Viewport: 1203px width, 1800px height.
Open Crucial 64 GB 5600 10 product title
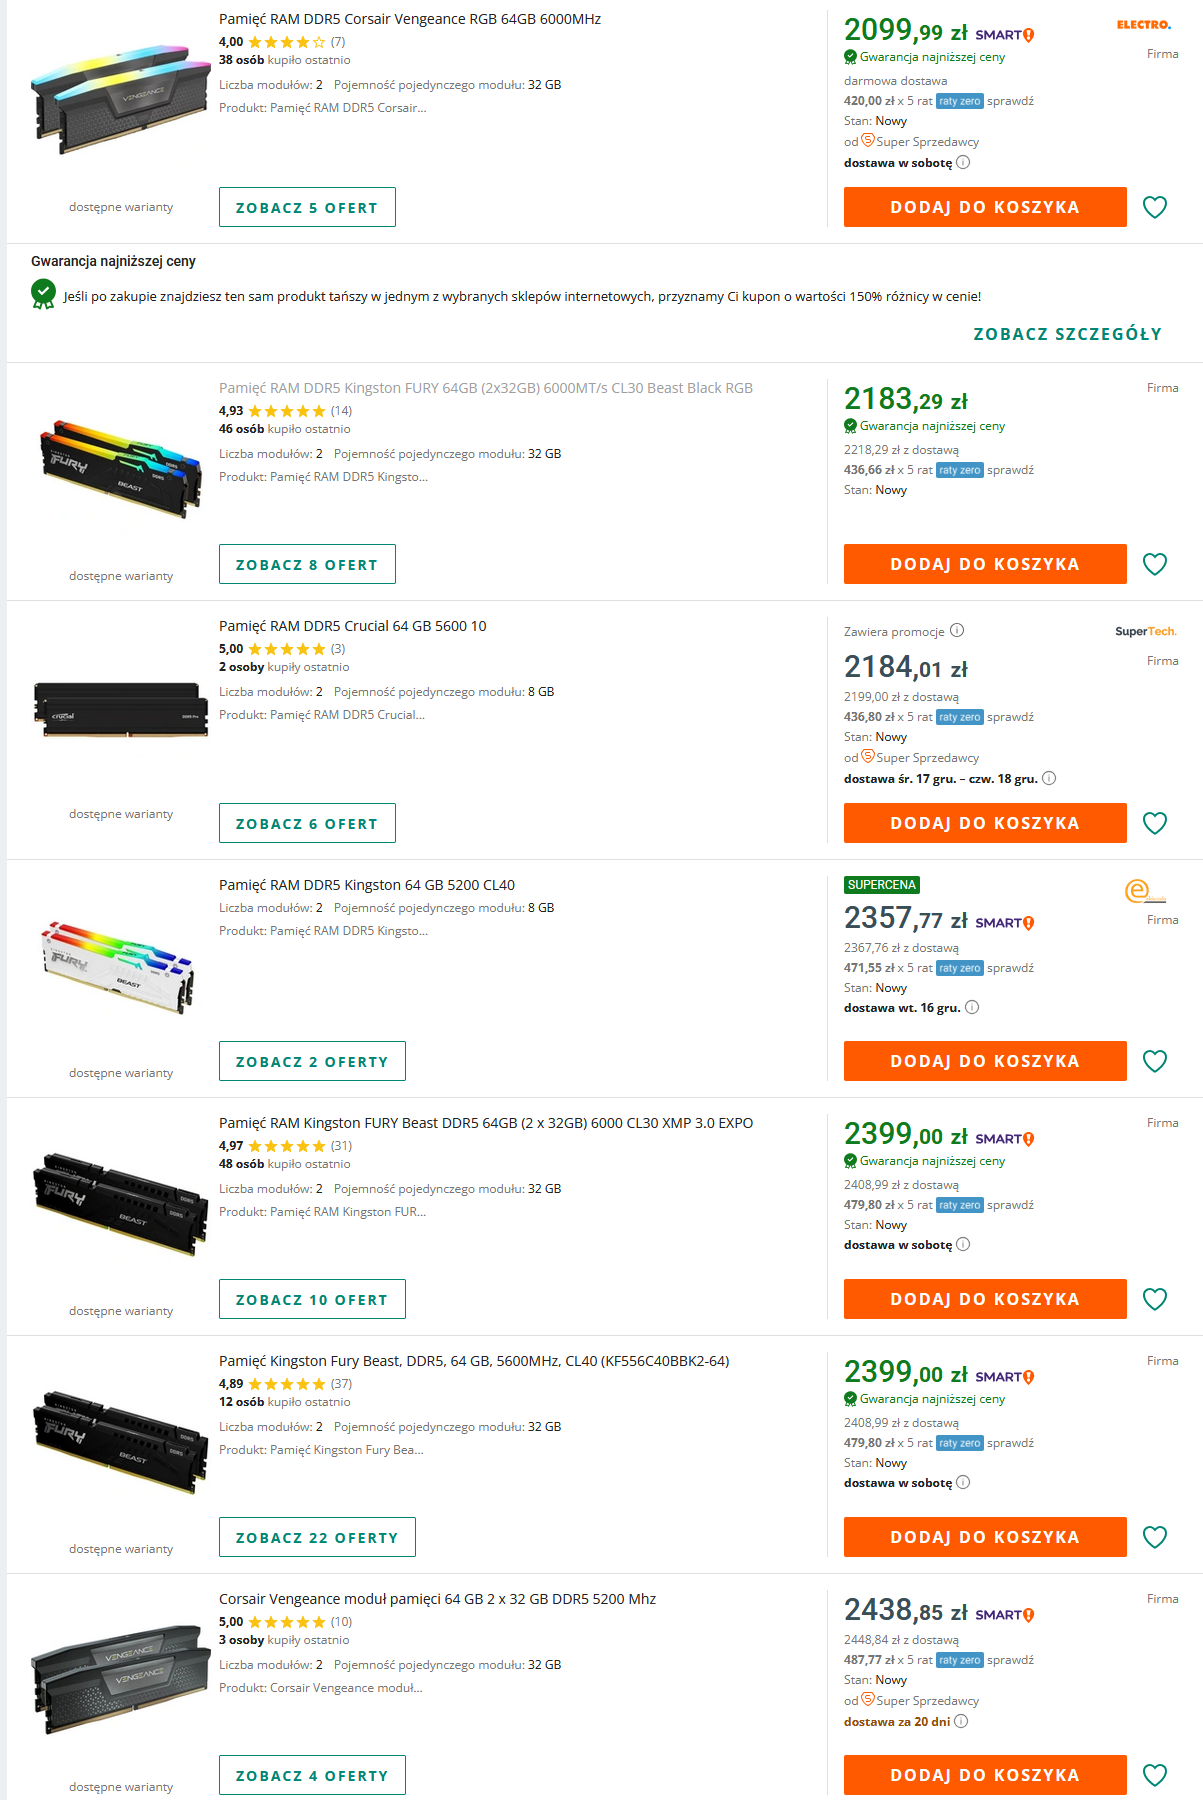352,626
